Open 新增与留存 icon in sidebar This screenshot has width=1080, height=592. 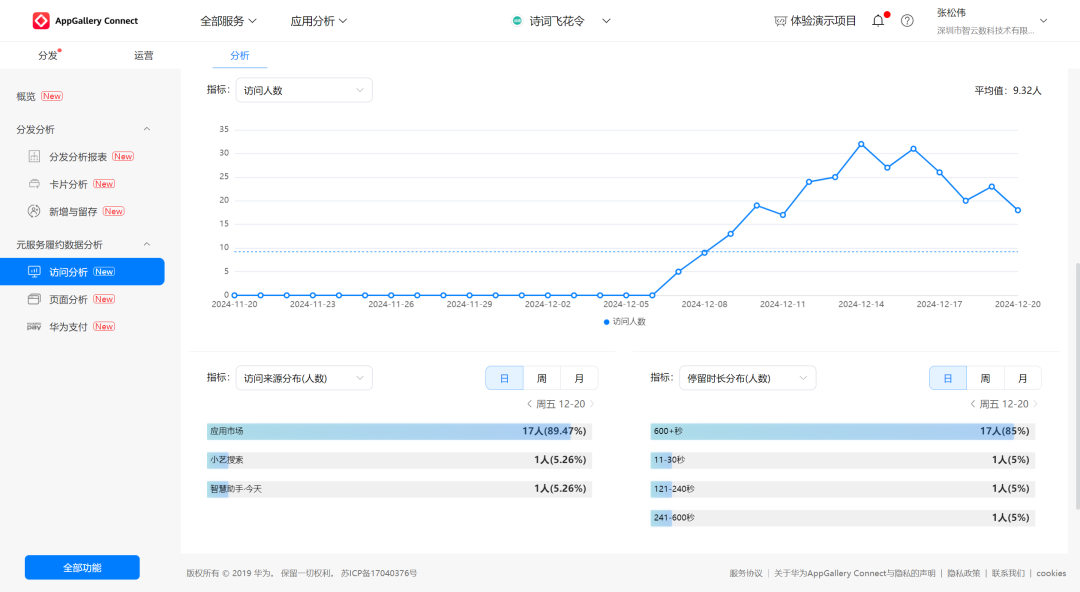(x=35, y=211)
